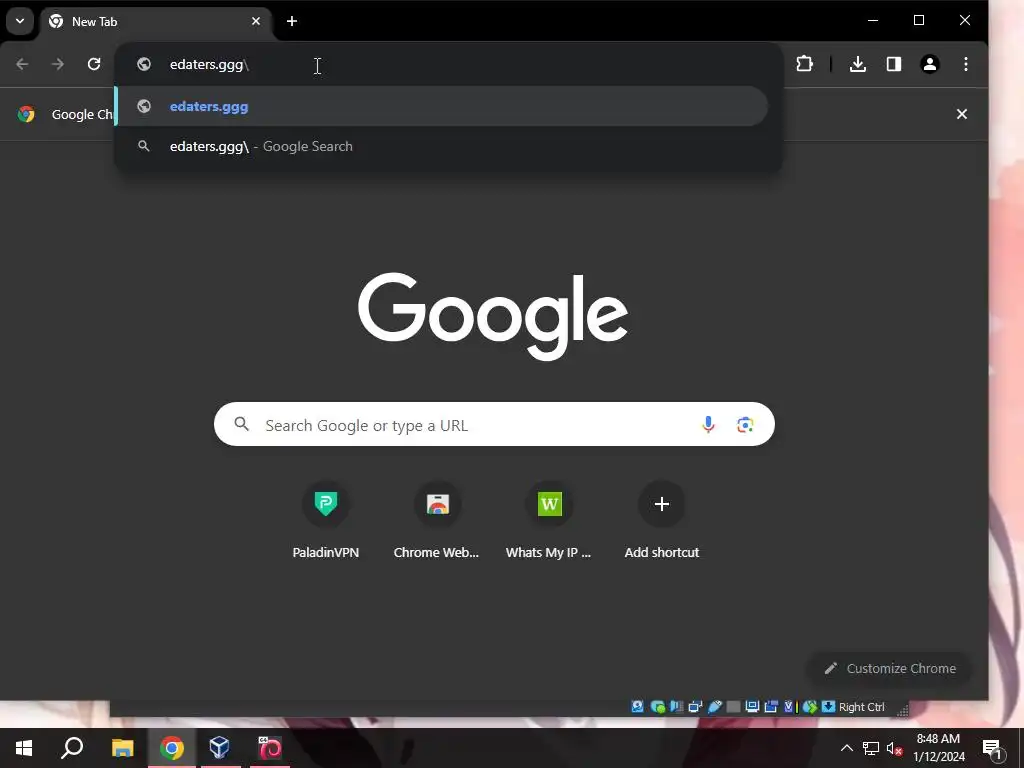The height and width of the screenshot is (768, 1024).
Task: Open Windows taskbar search
Action: 72,748
